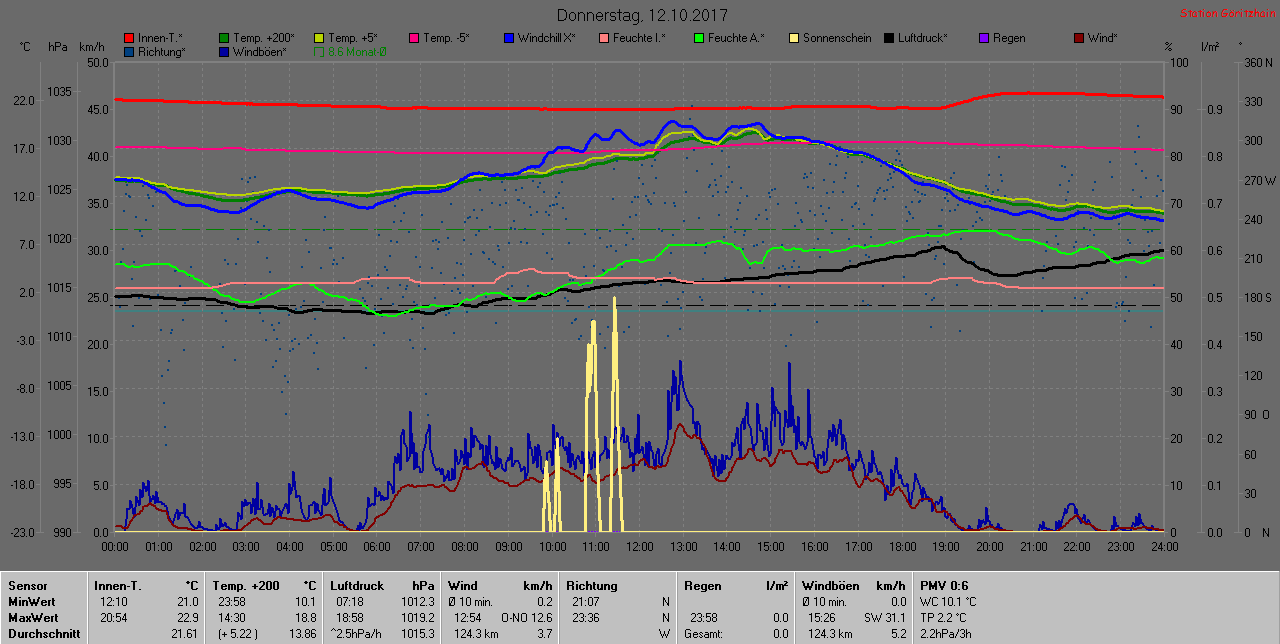Open the Station Göritzhain label
This screenshot has width=1280, height=644.
[1227, 13]
